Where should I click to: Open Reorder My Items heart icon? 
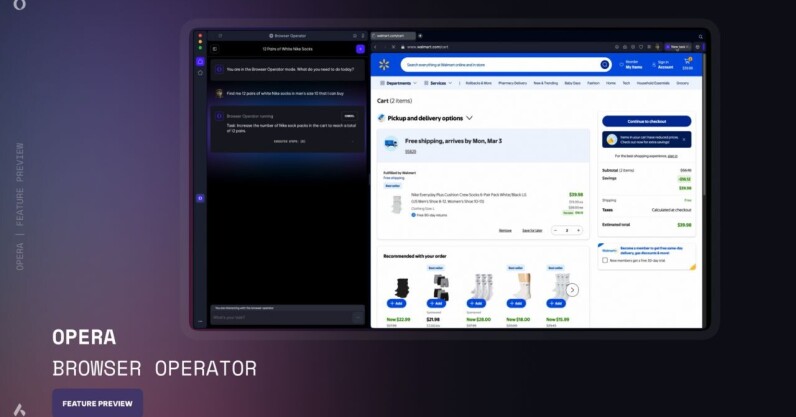623,65
